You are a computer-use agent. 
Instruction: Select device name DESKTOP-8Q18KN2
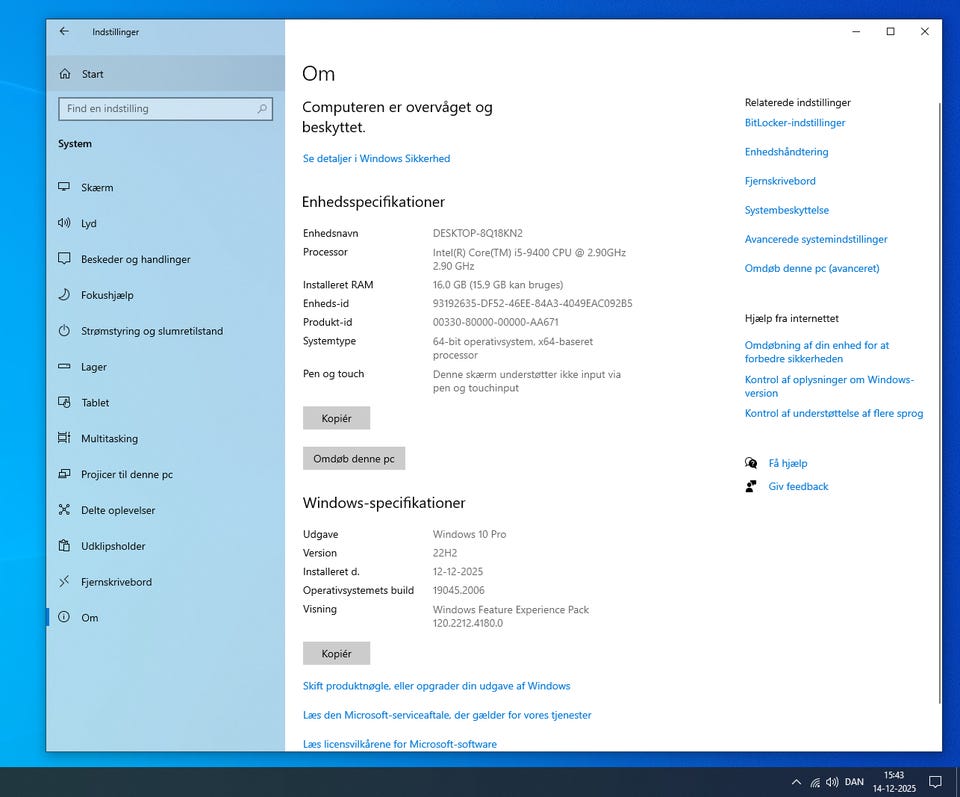click(x=478, y=233)
